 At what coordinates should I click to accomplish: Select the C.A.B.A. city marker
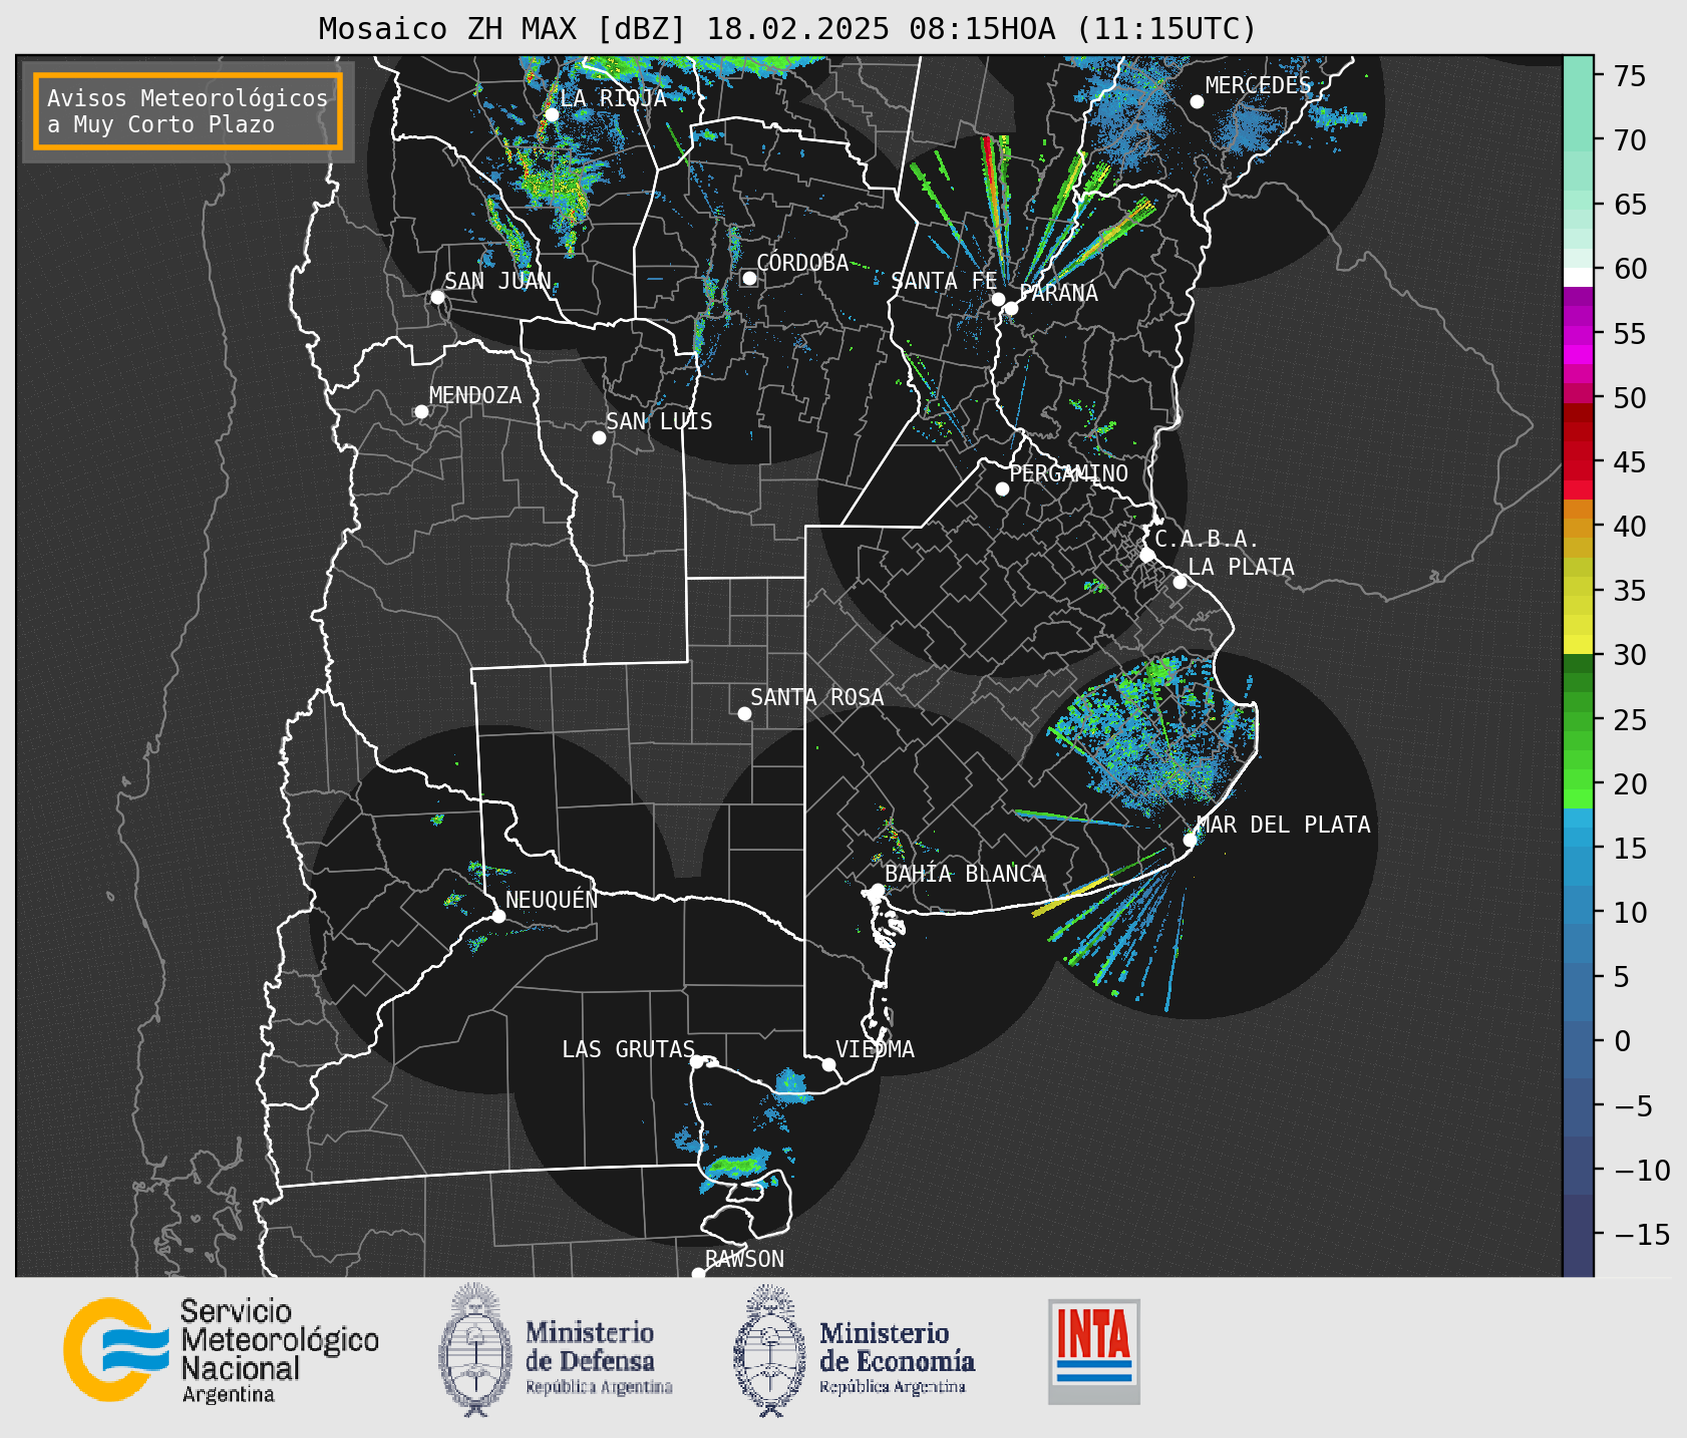(1147, 555)
